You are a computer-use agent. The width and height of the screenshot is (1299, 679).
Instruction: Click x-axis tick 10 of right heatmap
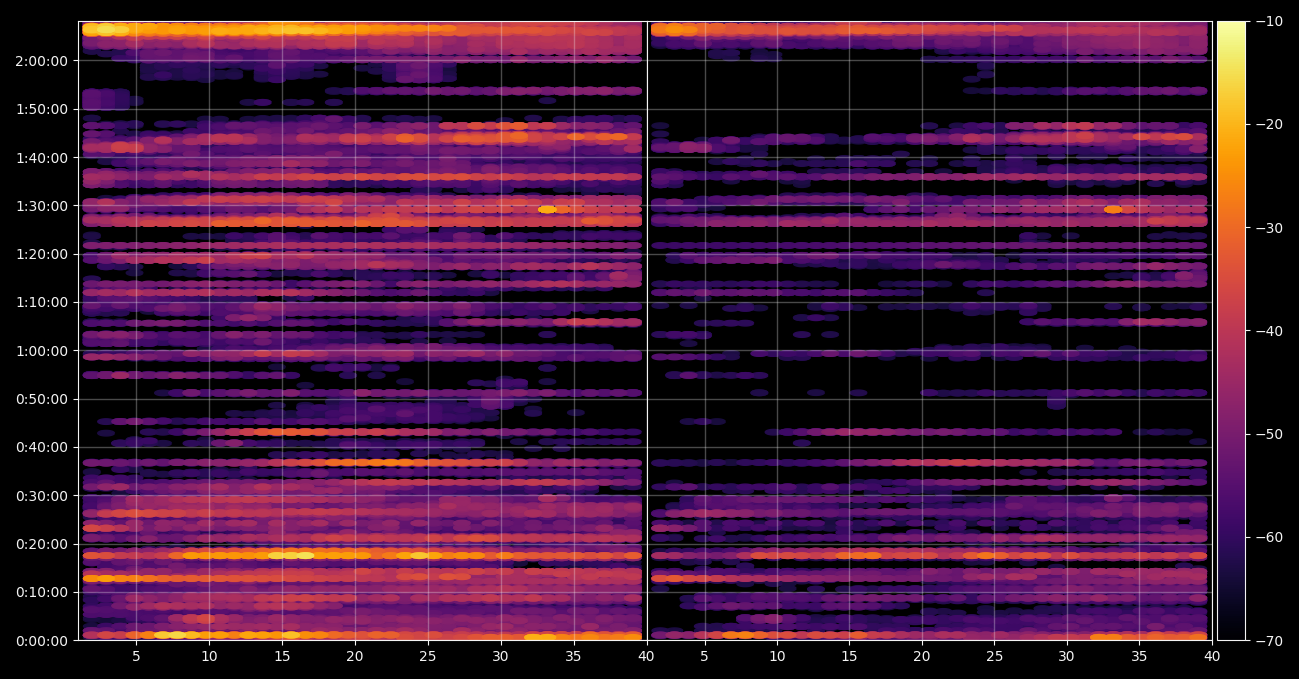777,656
